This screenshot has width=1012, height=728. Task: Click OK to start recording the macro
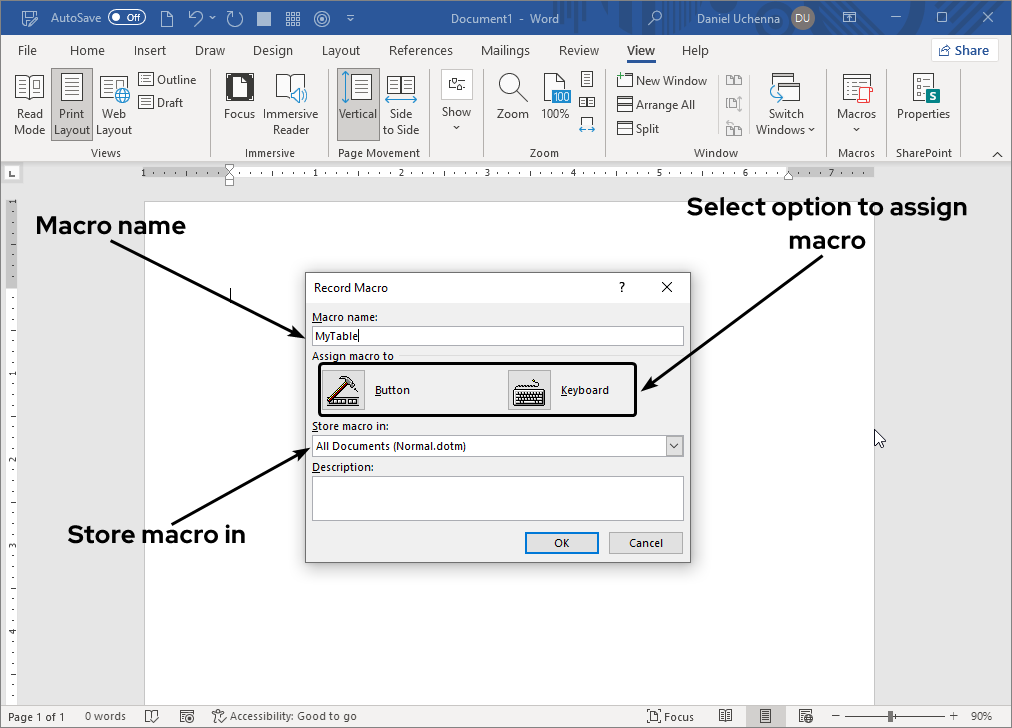click(x=561, y=542)
